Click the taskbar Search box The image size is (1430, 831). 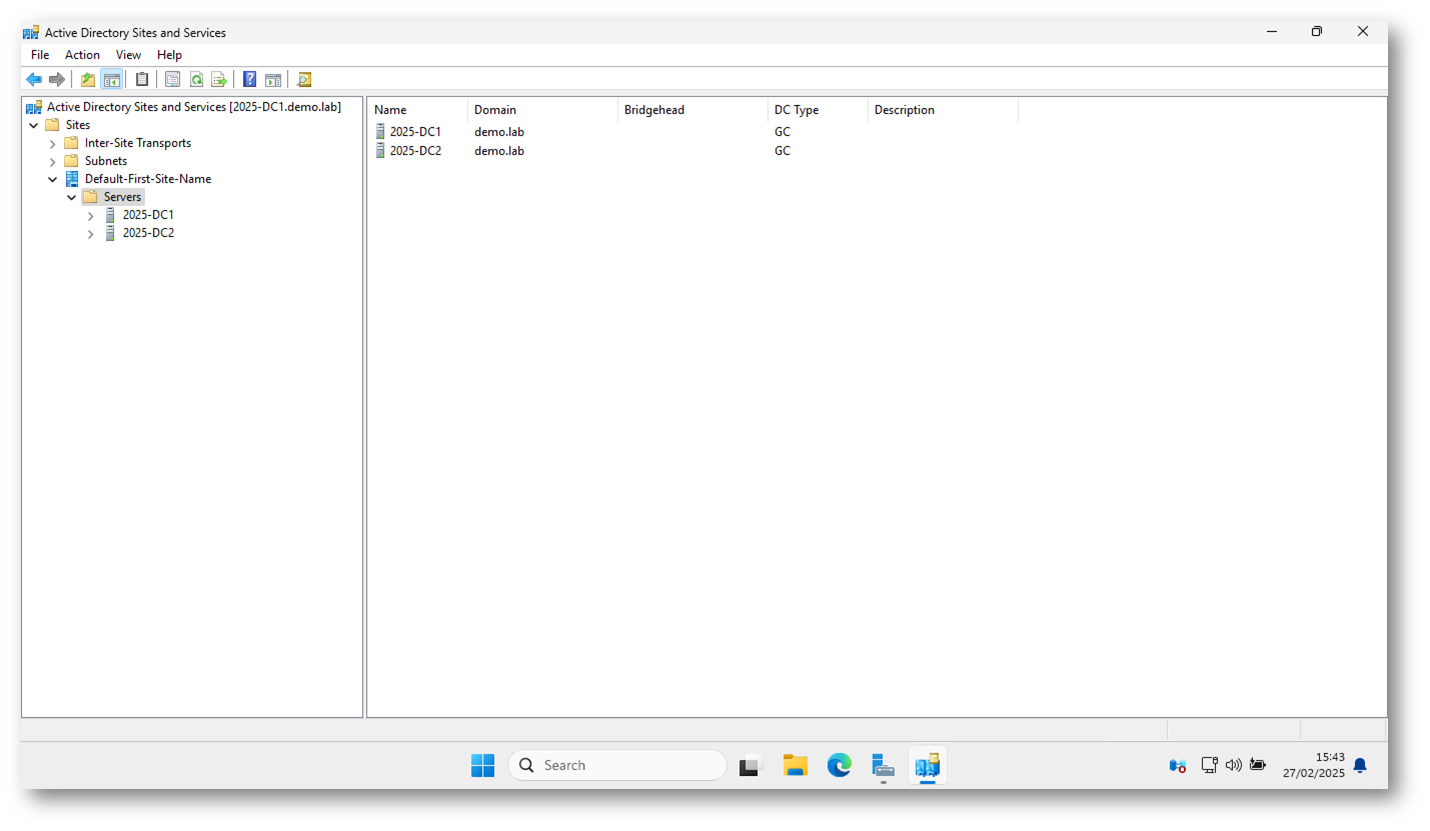click(617, 766)
